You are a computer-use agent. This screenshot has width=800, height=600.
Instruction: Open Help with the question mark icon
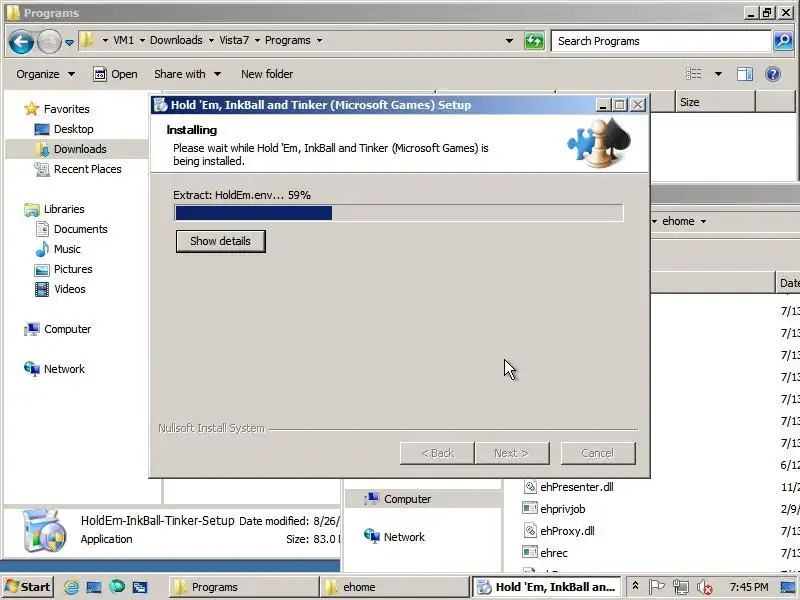point(773,74)
